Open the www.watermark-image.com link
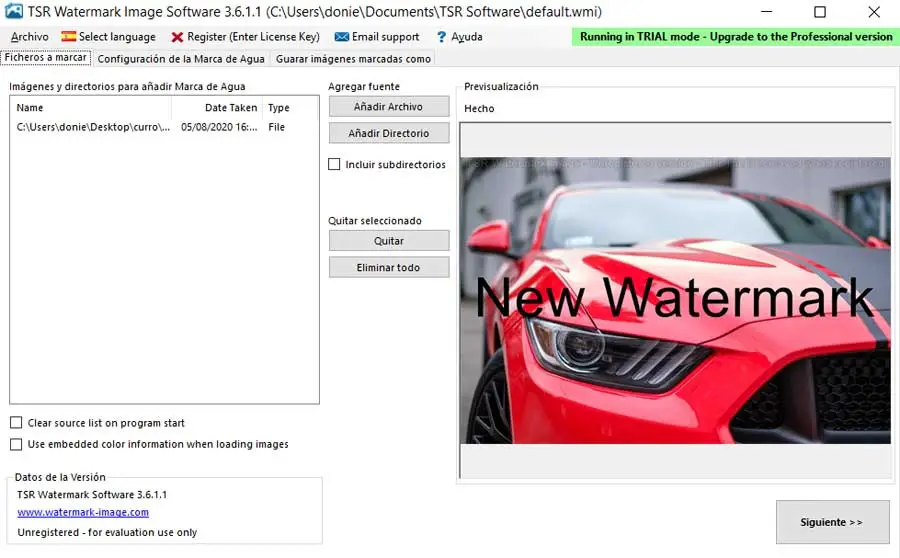Screen dimensions: 900x558 [83, 512]
